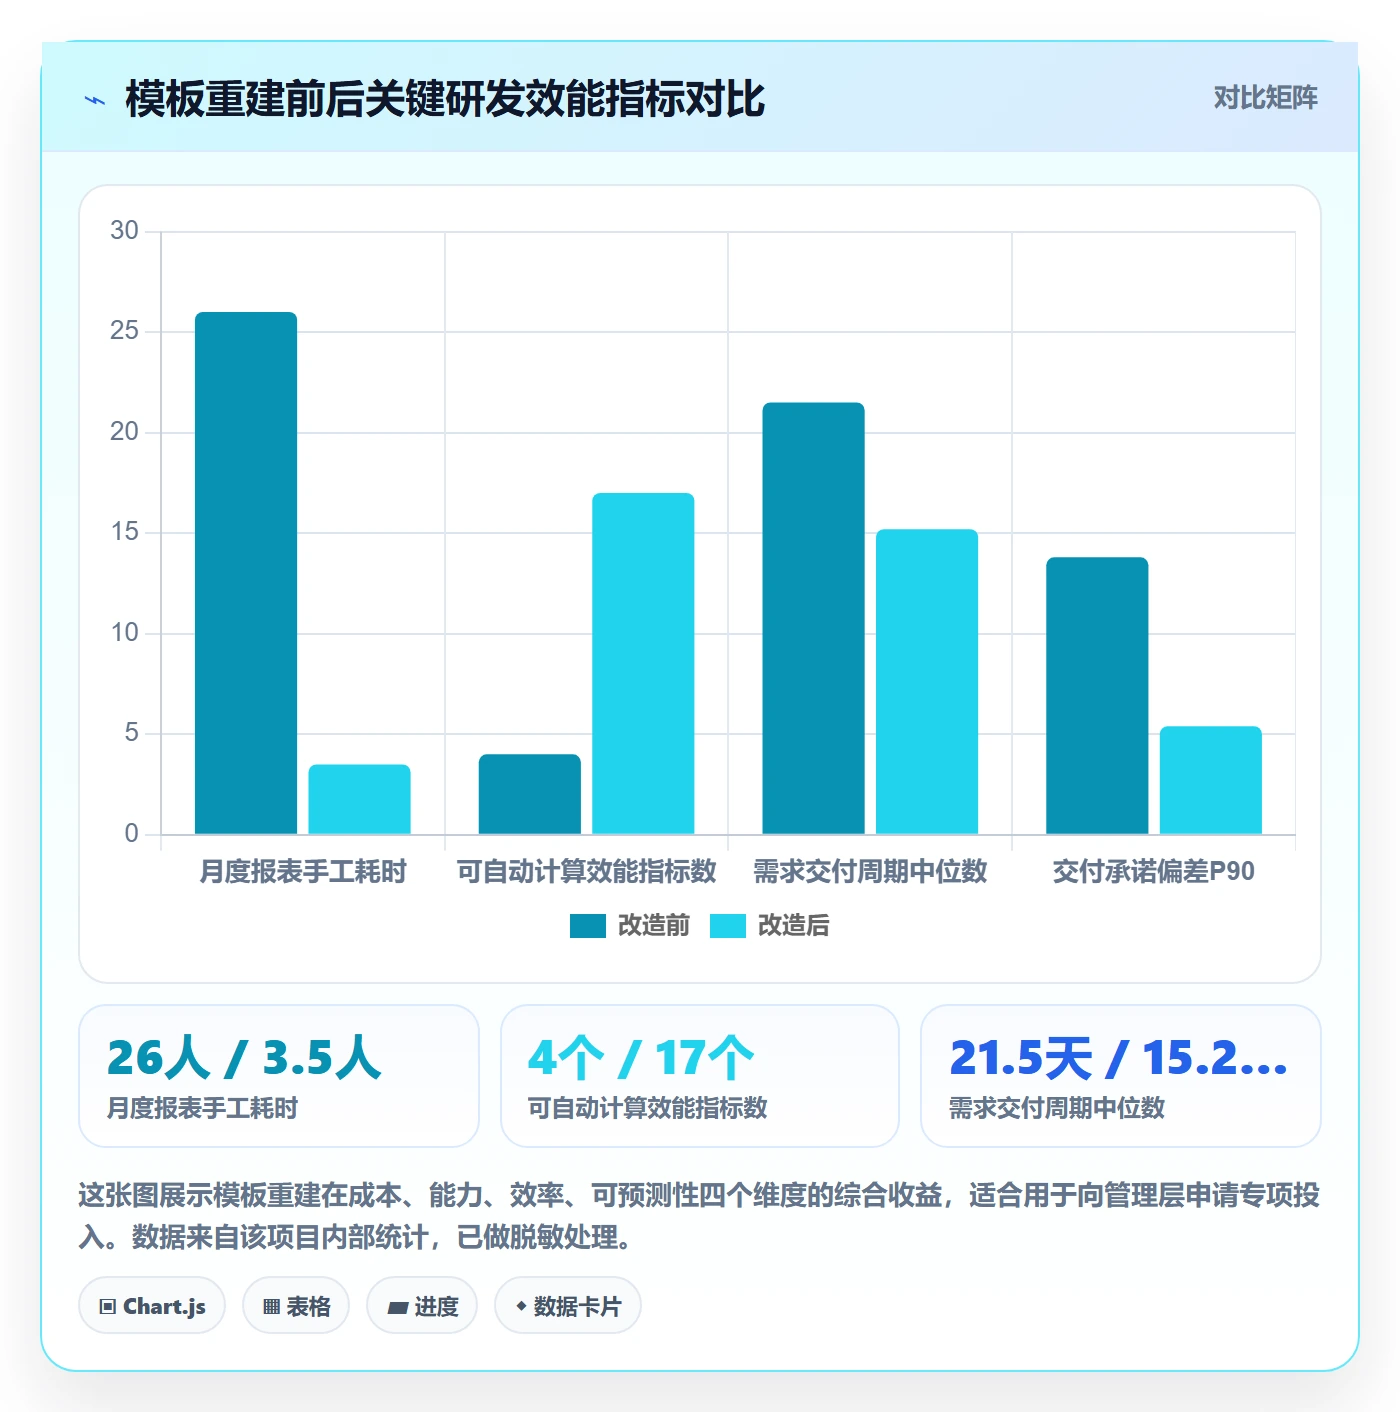The height and width of the screenshot is (1412, 1400).
Task: Select the 表格 tag chip
Action: tap(296, 1306)
